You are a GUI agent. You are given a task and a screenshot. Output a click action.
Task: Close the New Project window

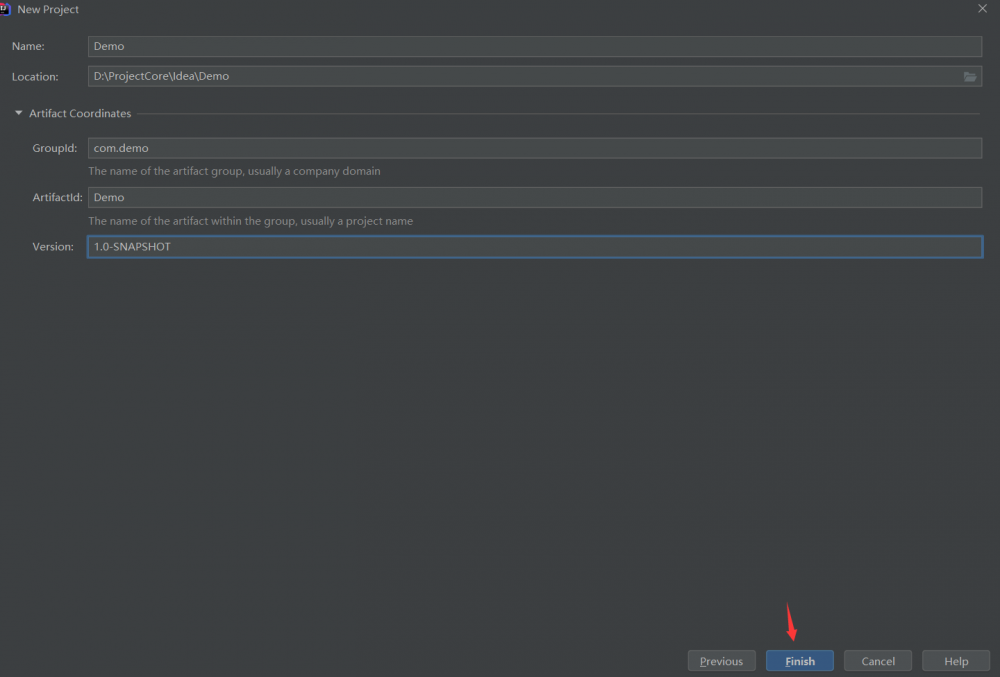tap(982, 8)
